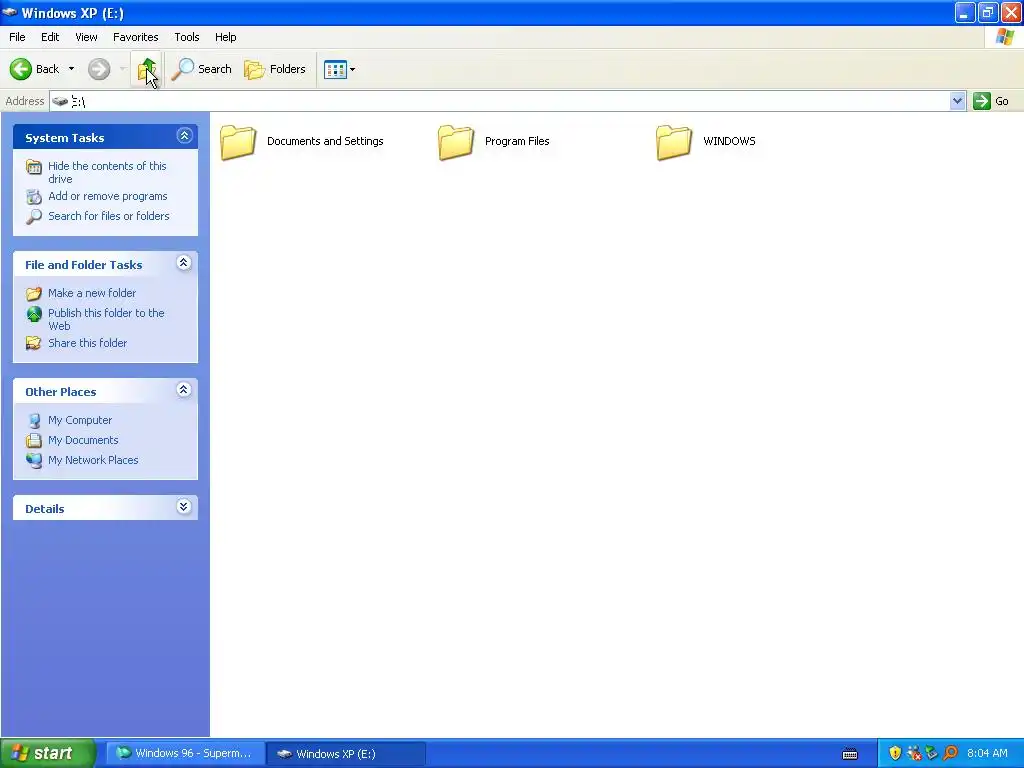Click Share this folder link
Image resolution: width=1024 pixels, height=768 pixels.
(88, 343)
